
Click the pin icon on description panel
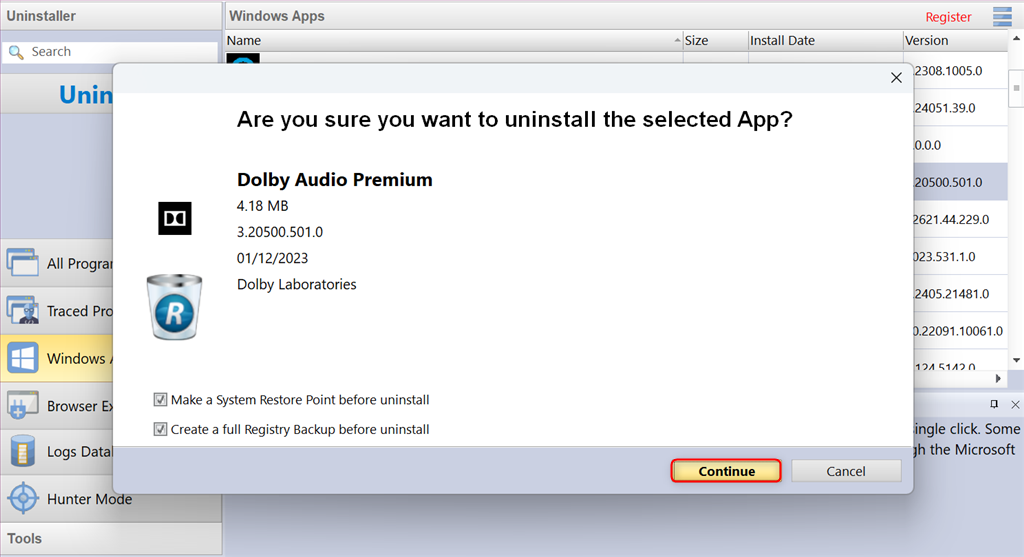click(994, 404)
